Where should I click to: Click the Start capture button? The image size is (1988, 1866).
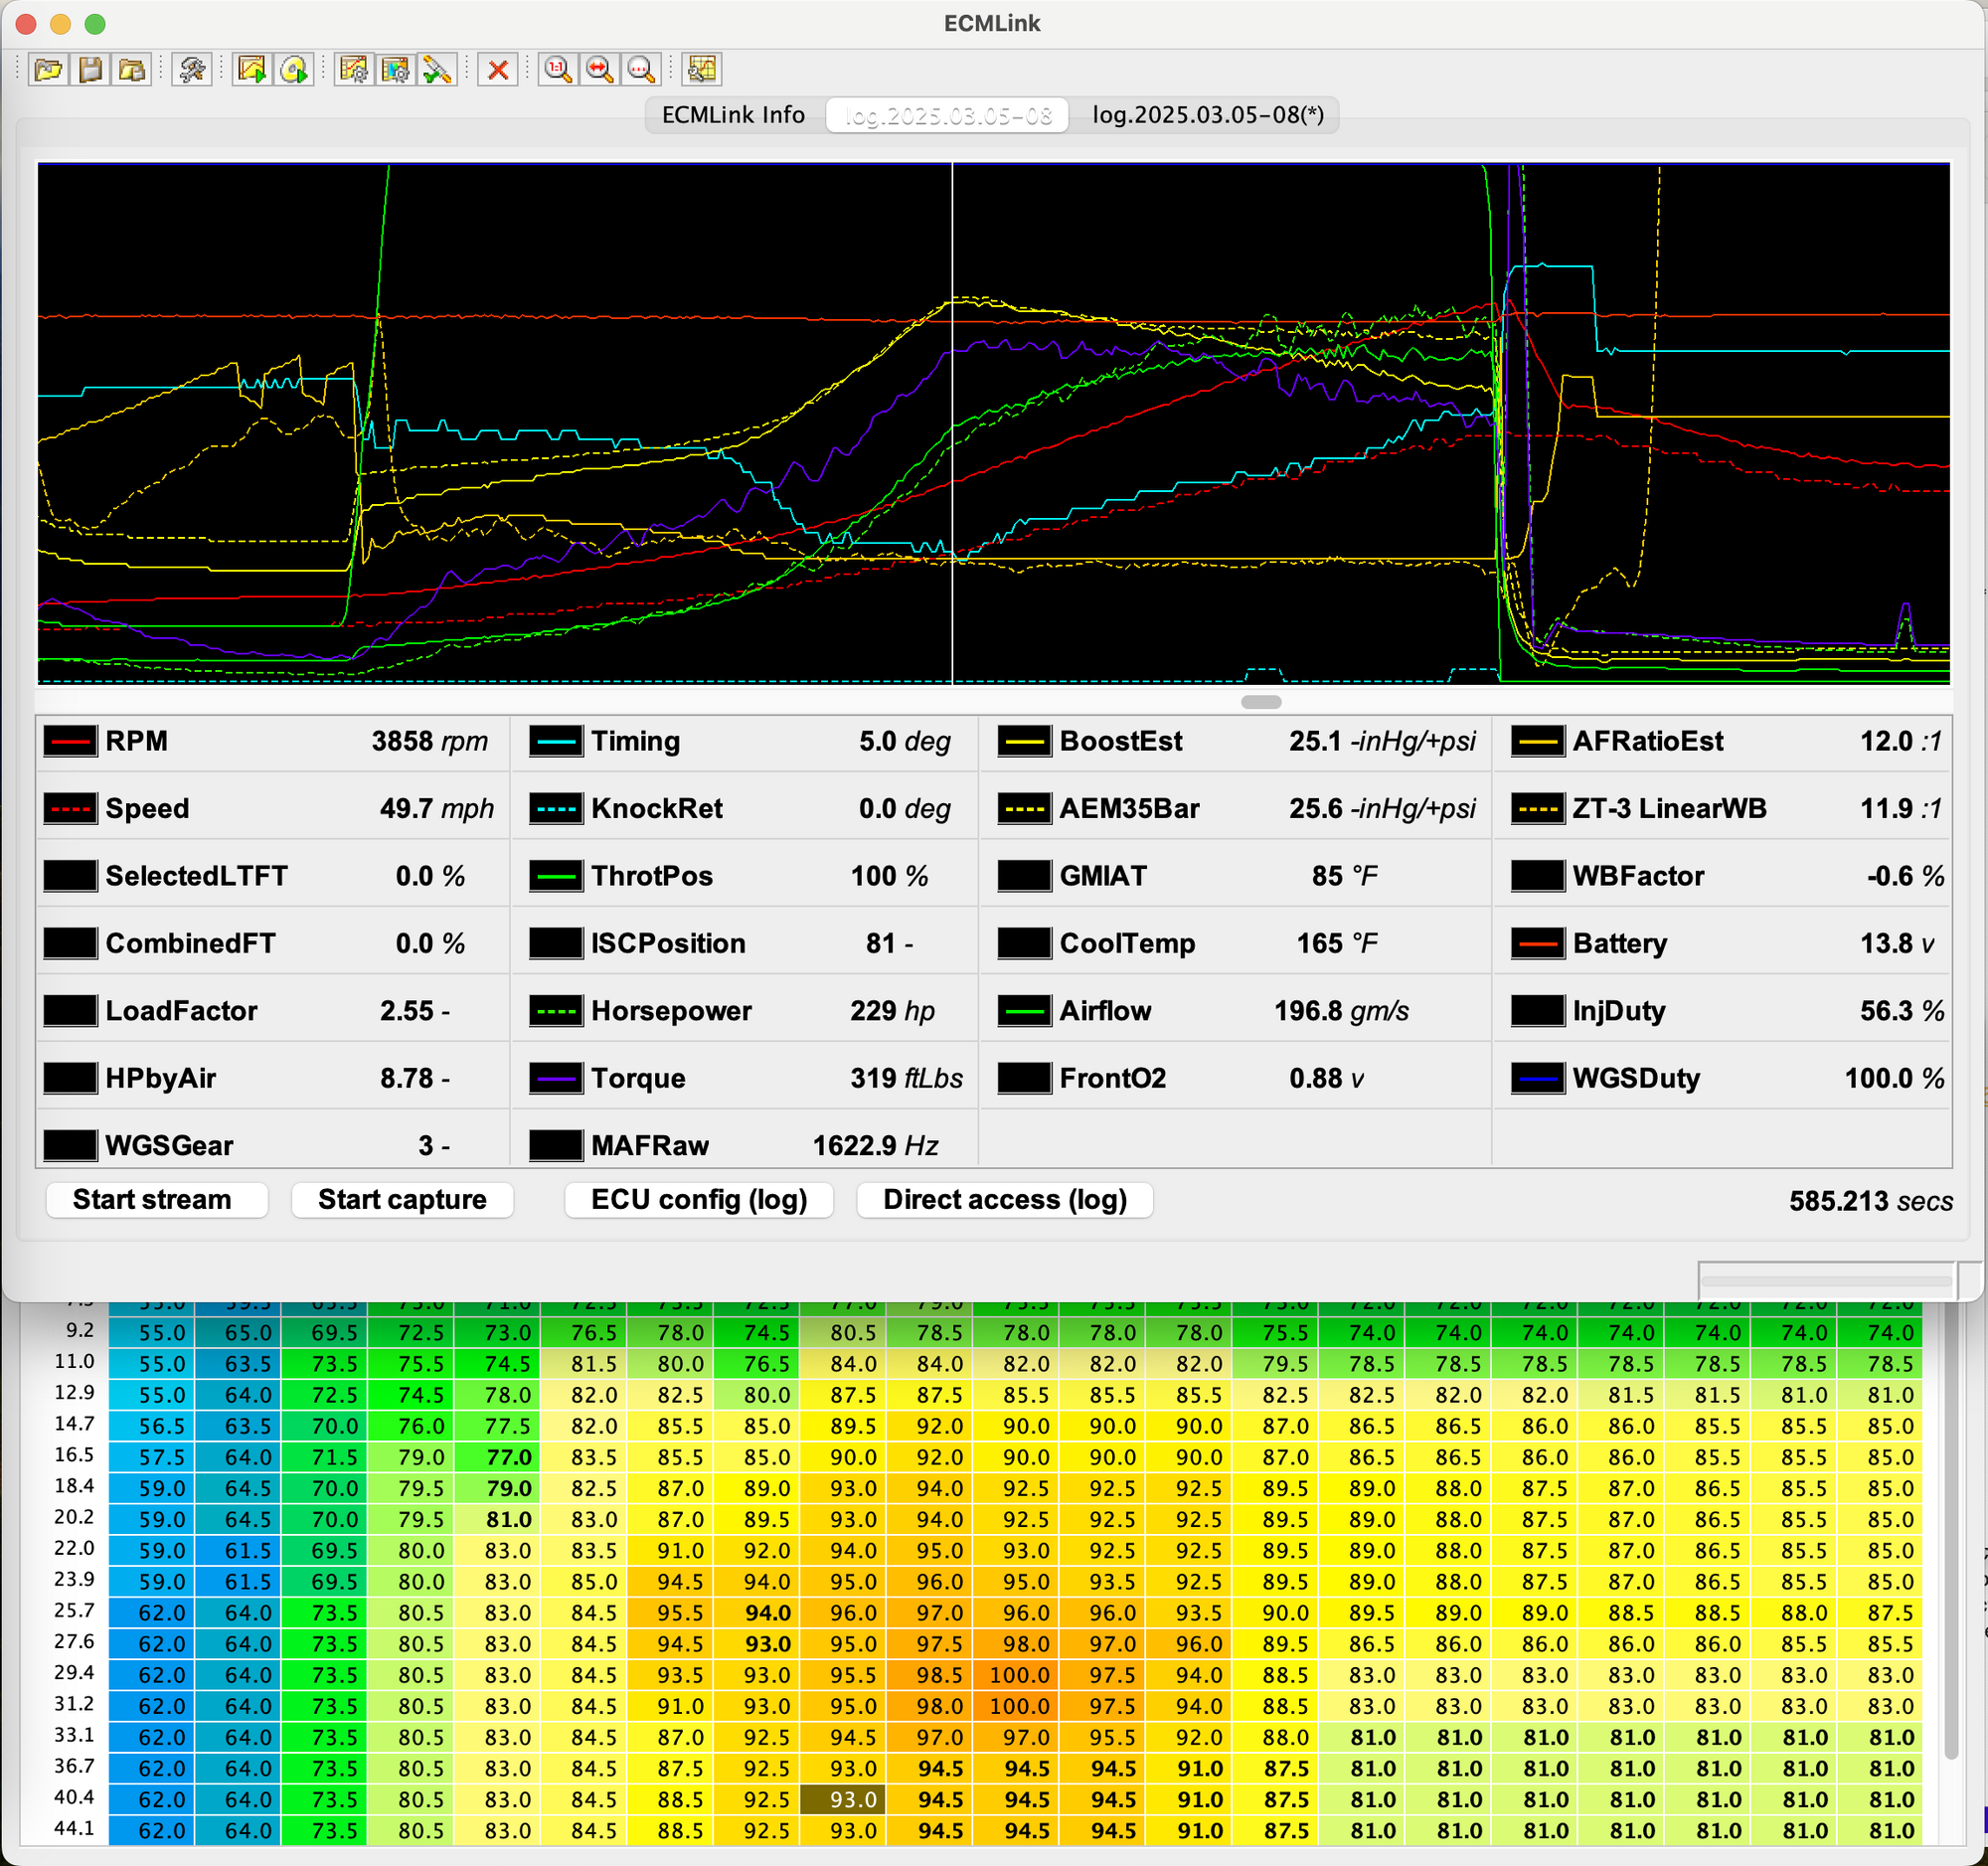(402, 1199)
